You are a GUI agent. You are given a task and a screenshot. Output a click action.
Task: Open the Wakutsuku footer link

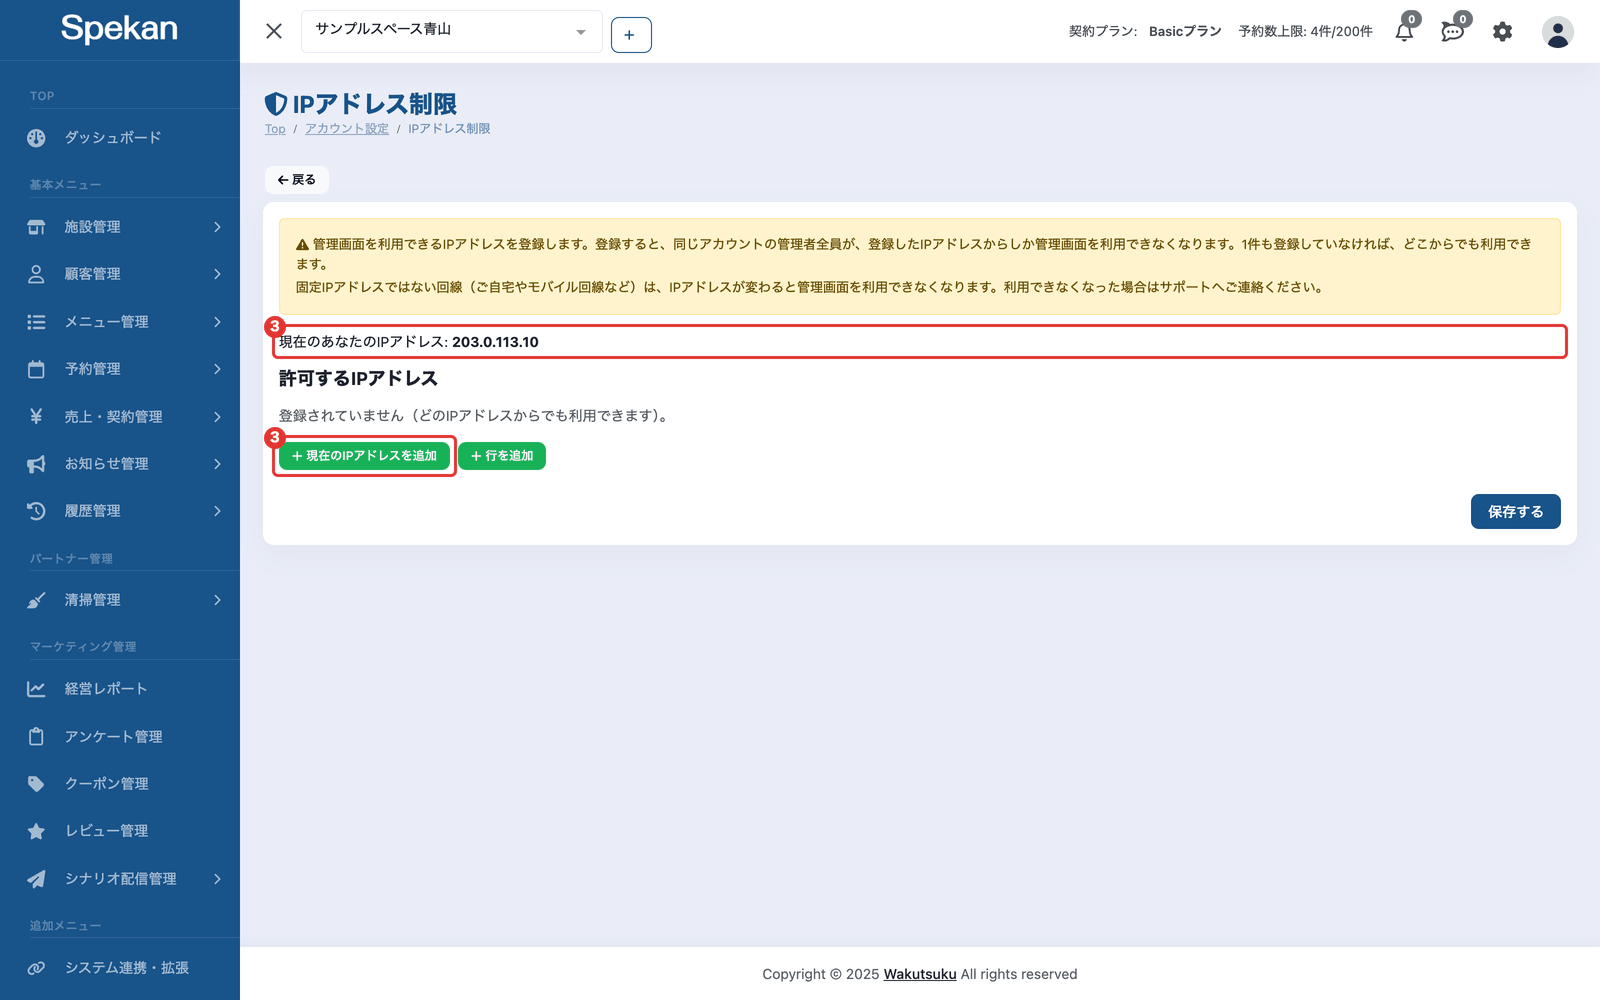click(x=920, y=974)
